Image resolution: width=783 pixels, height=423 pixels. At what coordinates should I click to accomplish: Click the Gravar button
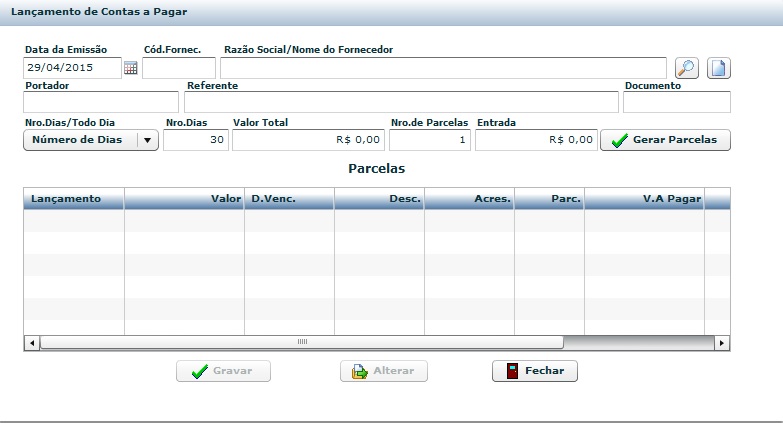[x=223, y=371]
